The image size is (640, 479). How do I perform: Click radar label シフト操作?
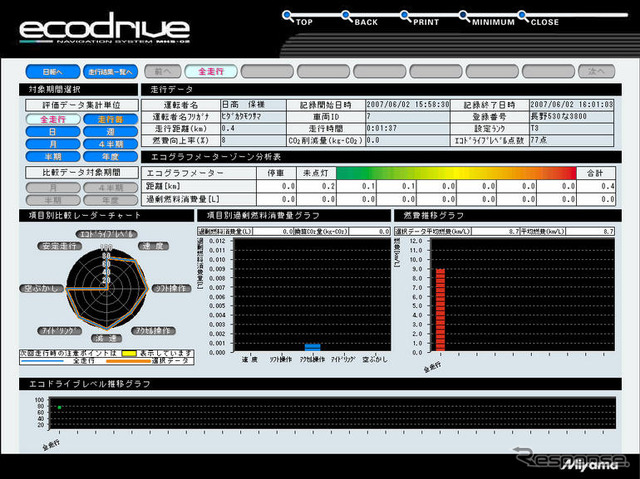pyautogui.click(x=171, y=288)
